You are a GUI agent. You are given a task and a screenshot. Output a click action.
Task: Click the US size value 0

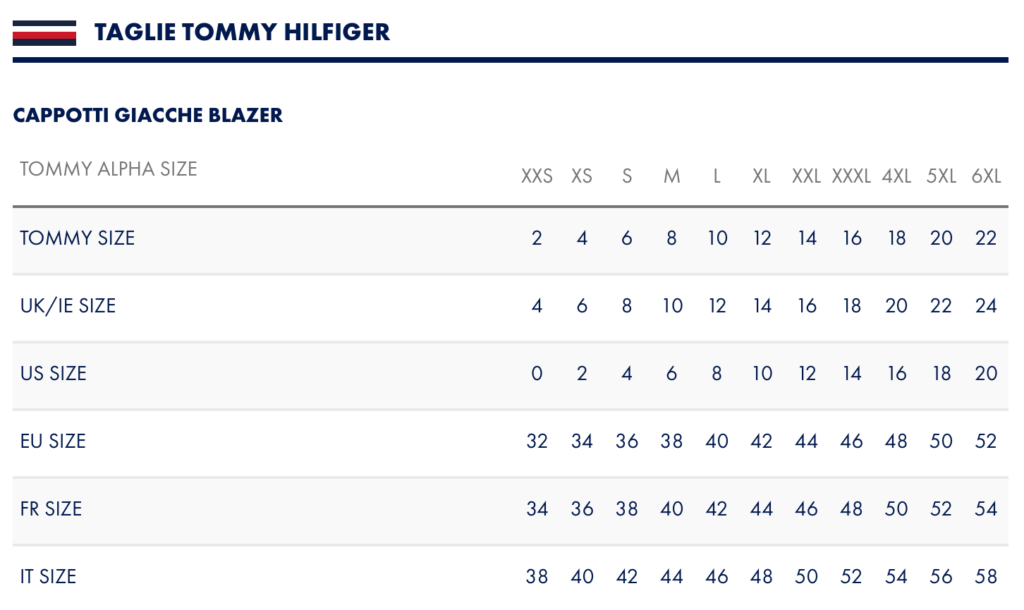click(537, 374)
